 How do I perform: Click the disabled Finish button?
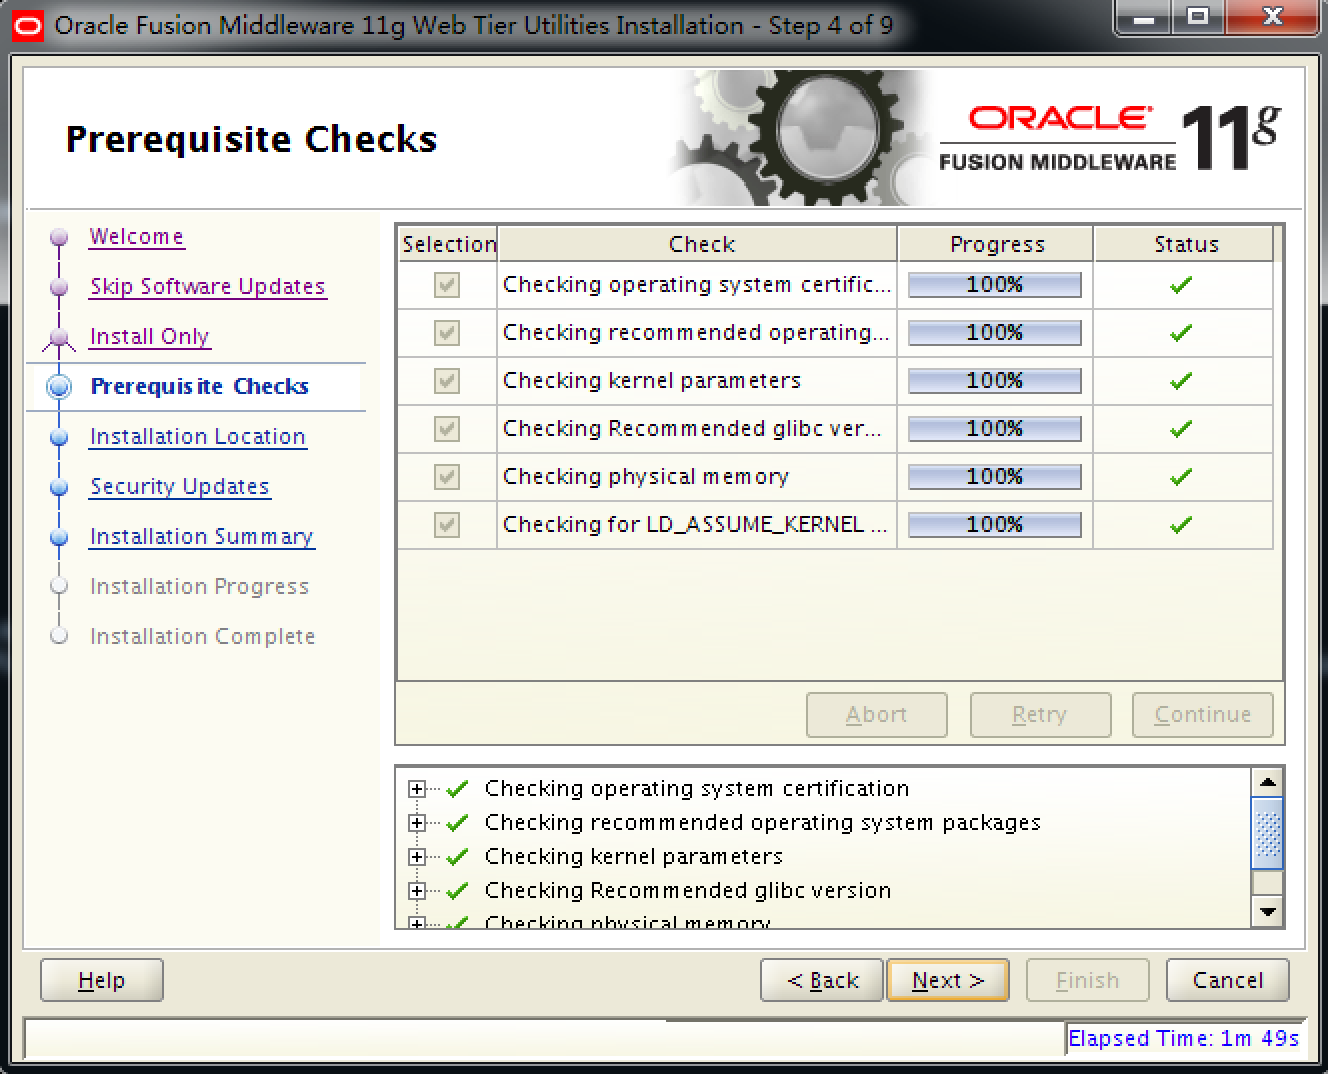1088,981
